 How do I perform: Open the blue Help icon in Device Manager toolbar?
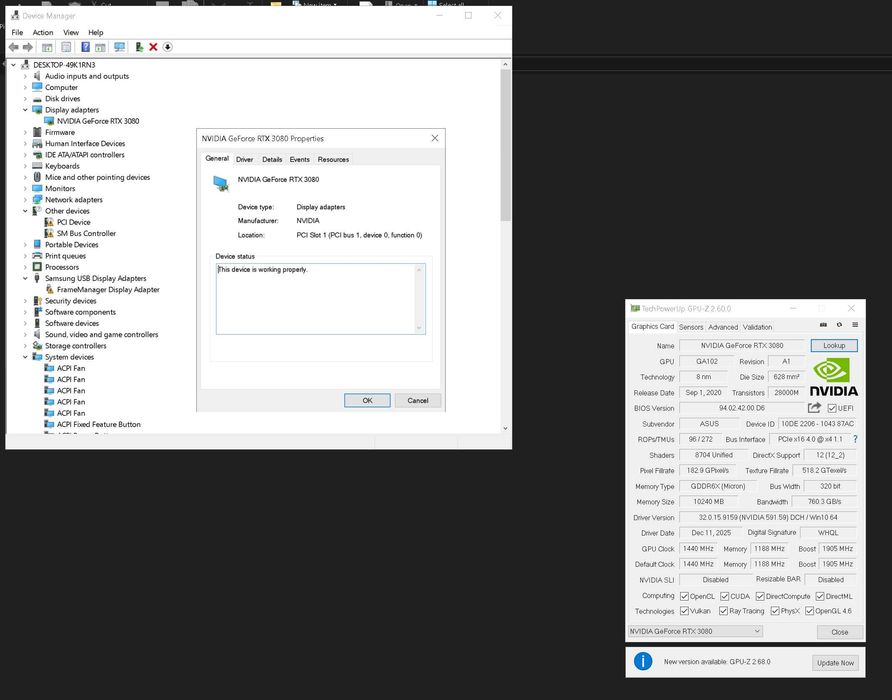[85, 47]
